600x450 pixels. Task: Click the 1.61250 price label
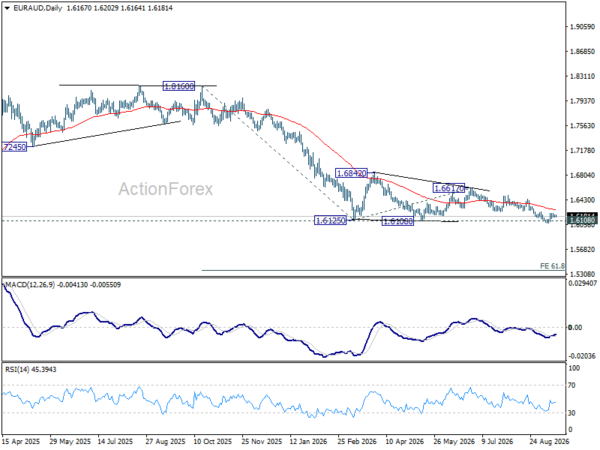(x=330, y=220)
